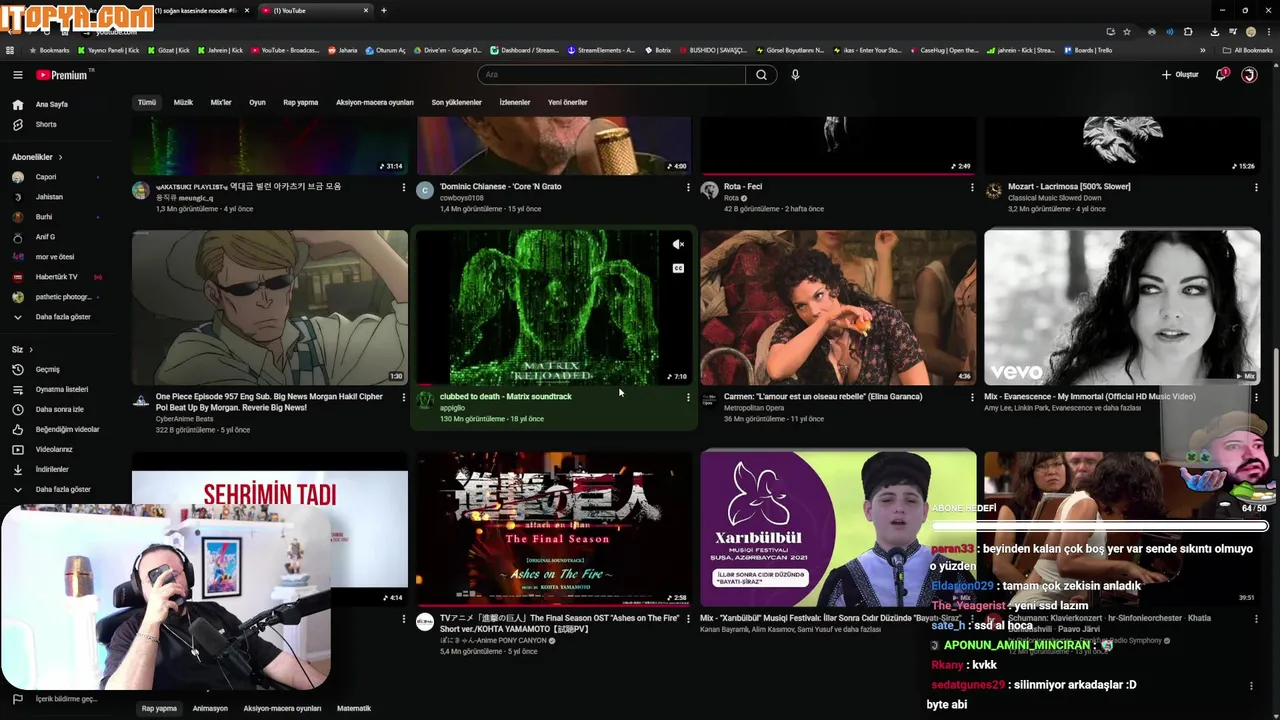1280x720 pixels.
Task: Open the Carmen L'amour opera thumbnail
Action: pos(838,307)
